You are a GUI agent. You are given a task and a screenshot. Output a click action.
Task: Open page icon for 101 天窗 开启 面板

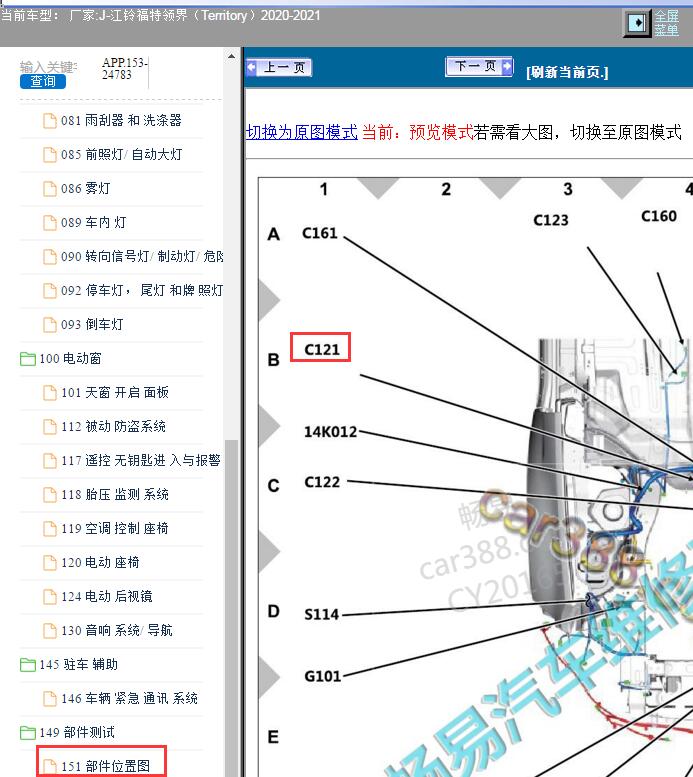[50, 392]
